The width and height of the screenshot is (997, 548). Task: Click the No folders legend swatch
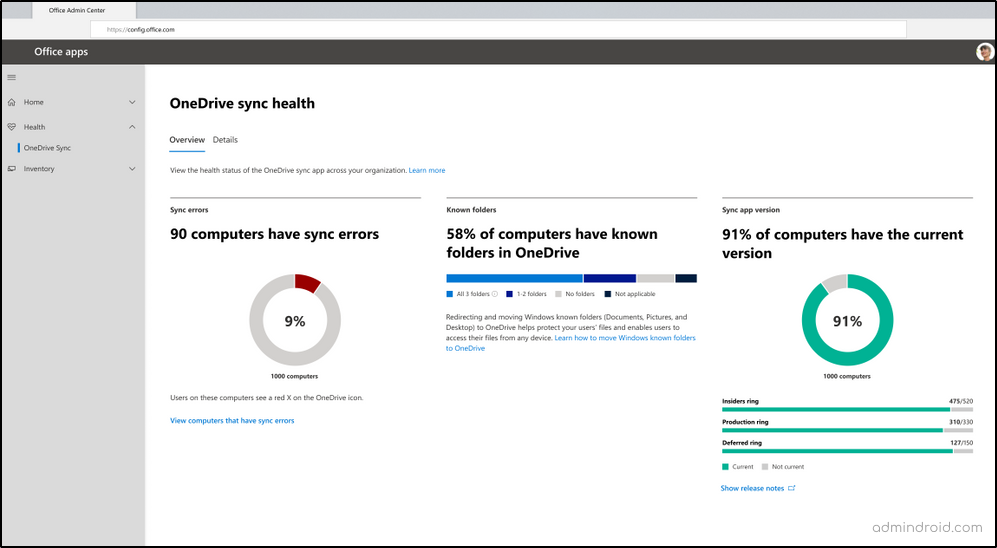tap(558, 294)
